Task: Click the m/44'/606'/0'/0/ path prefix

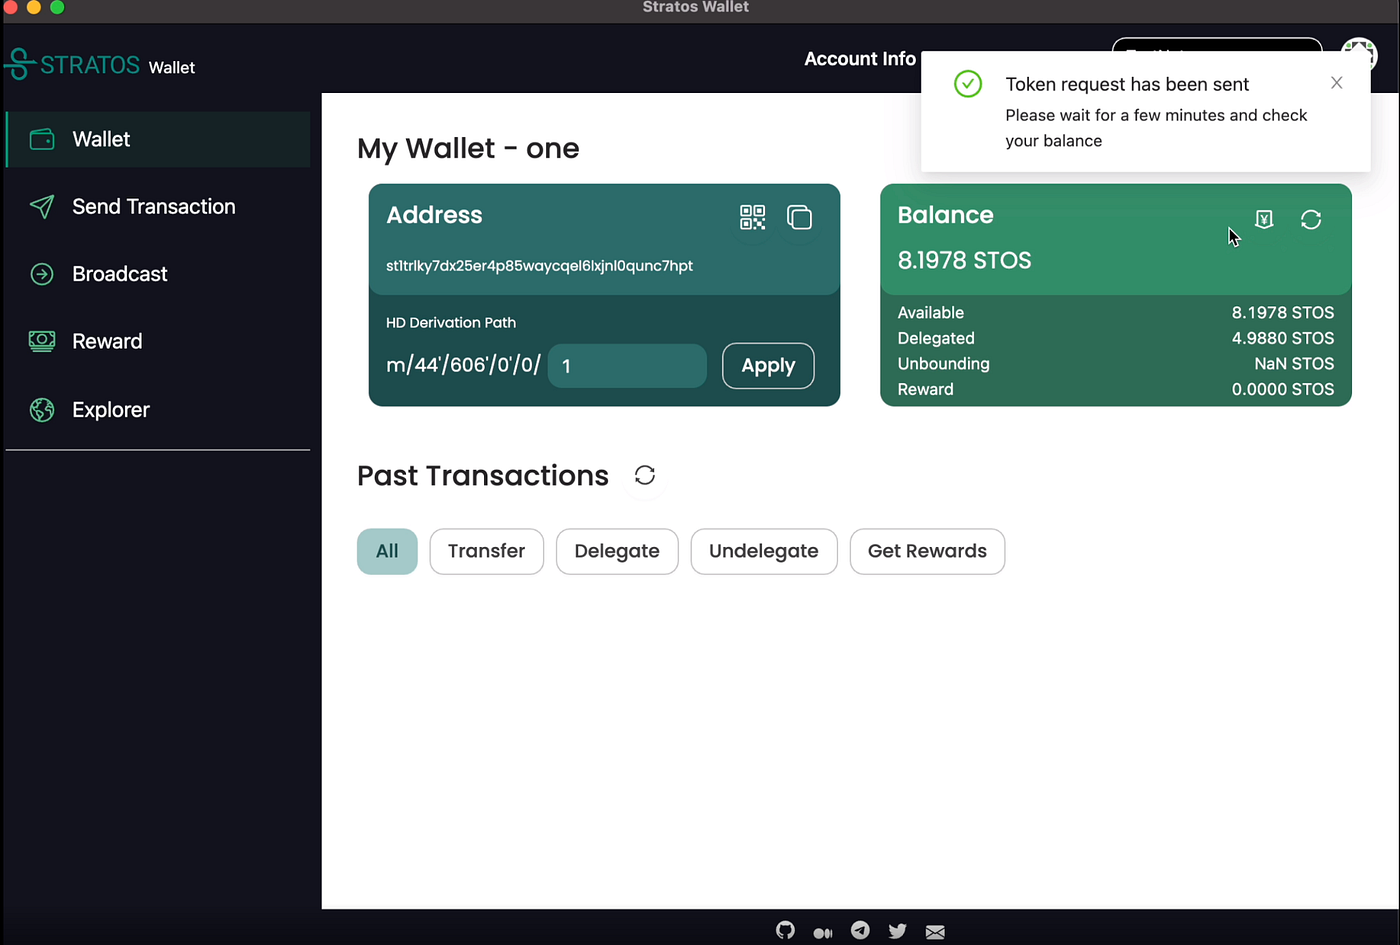Action: pos(463,365)
